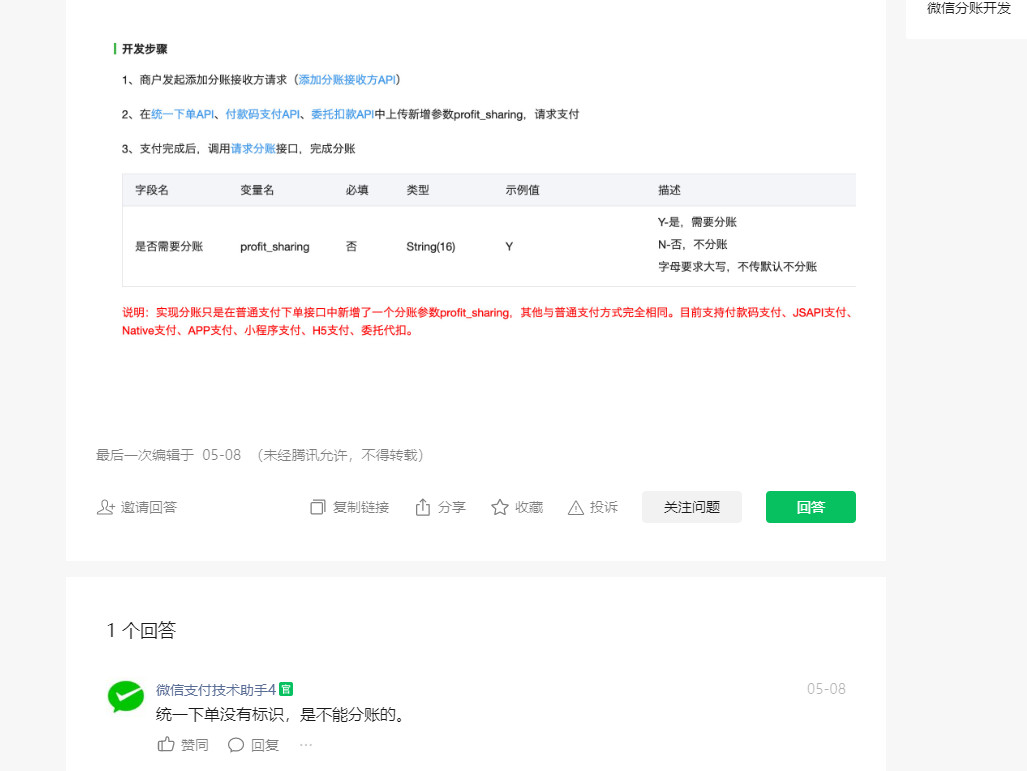Click the 最后一次编辑于 05-08 text

tap(168, 455)
